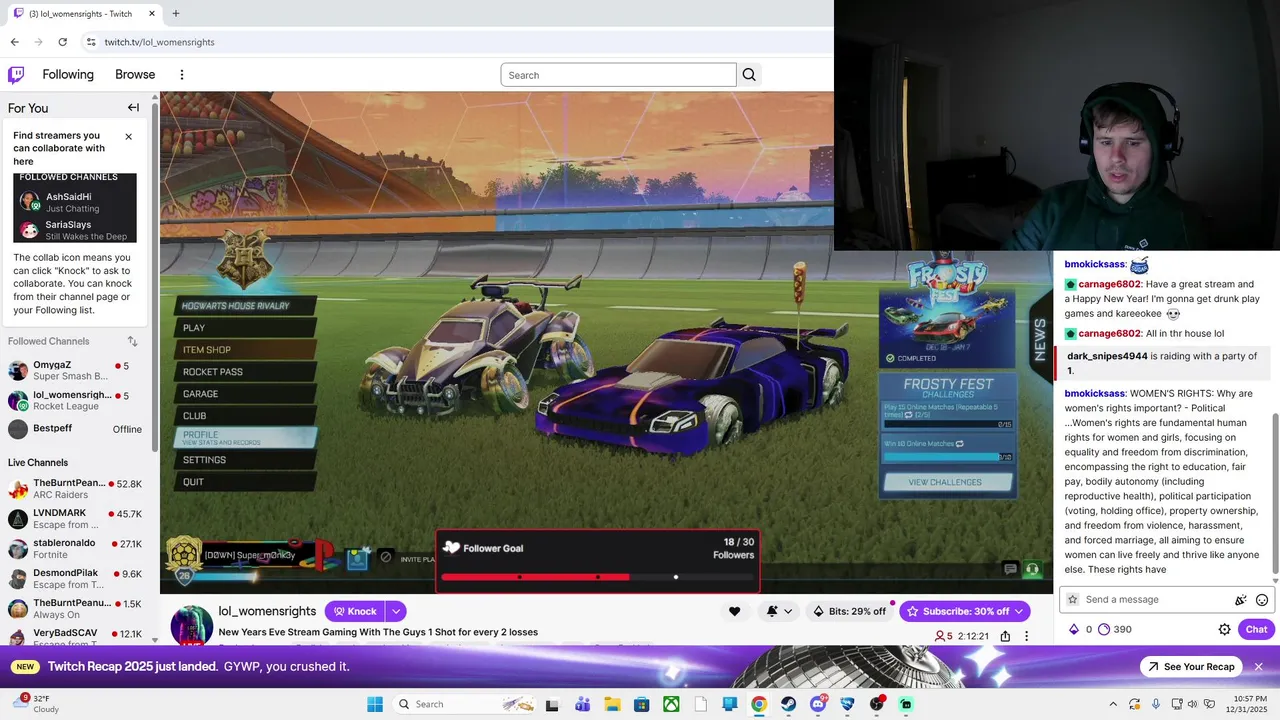Click the Follower Goal progress bar

597,577
